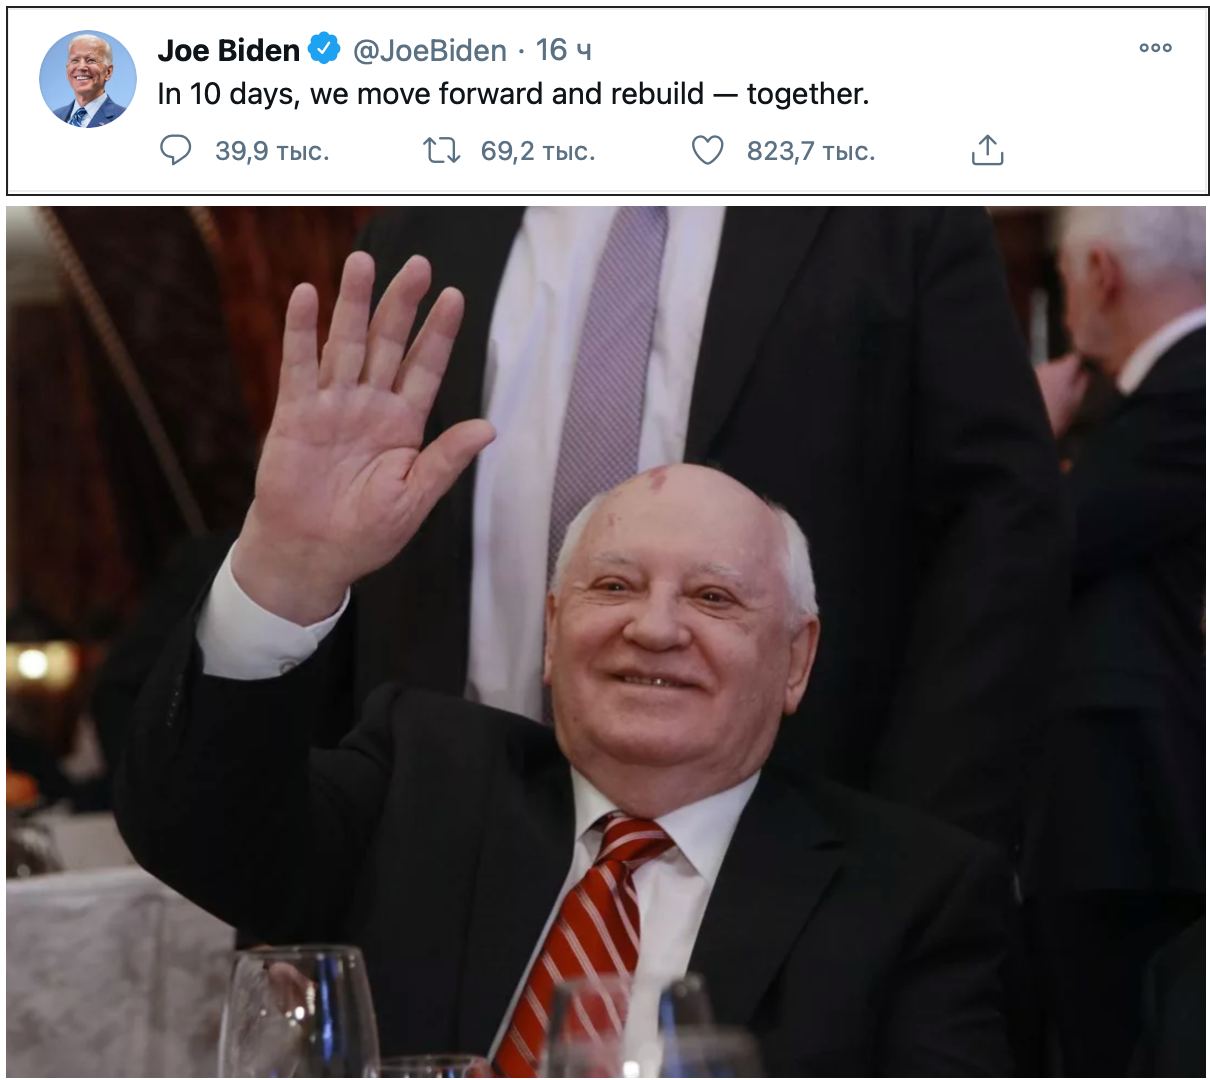The height and width of the screenshot is (1080, 1210).
Task: Click the reply speech bubble icon
Action: 176,150
